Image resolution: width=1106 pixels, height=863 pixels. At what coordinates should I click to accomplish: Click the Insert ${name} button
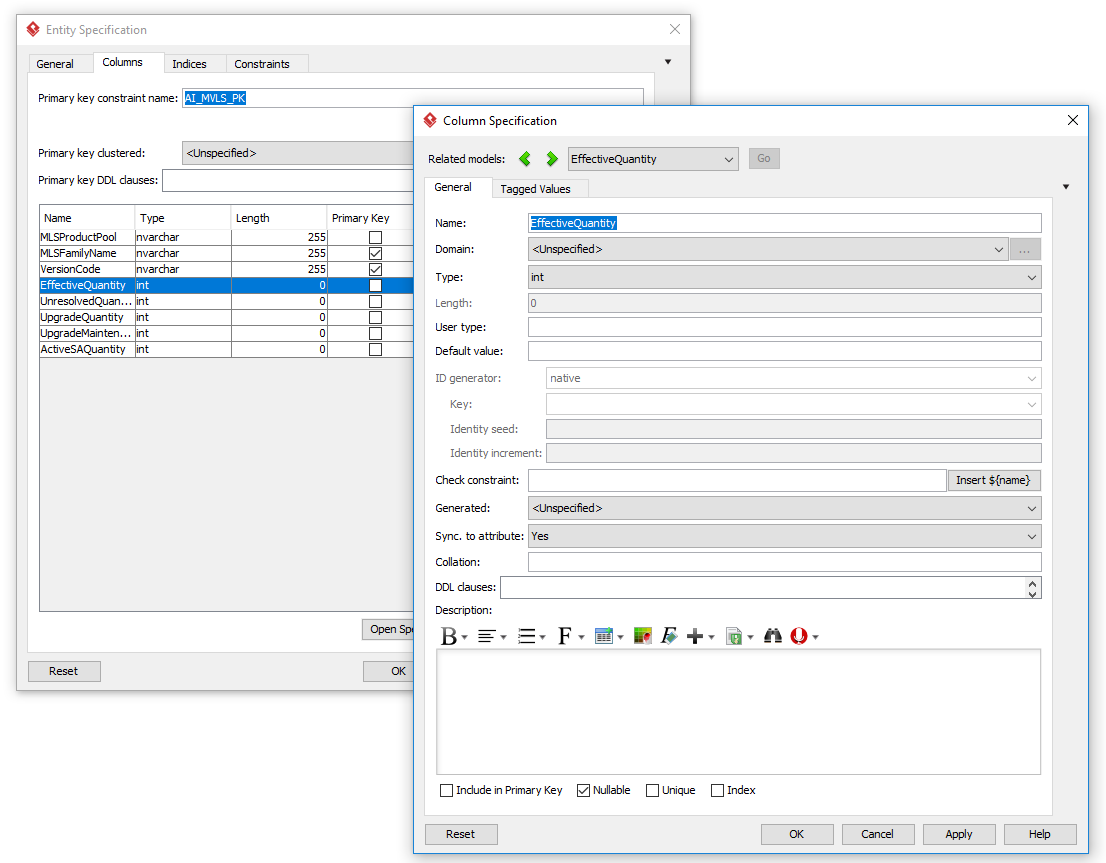[993, 481]
